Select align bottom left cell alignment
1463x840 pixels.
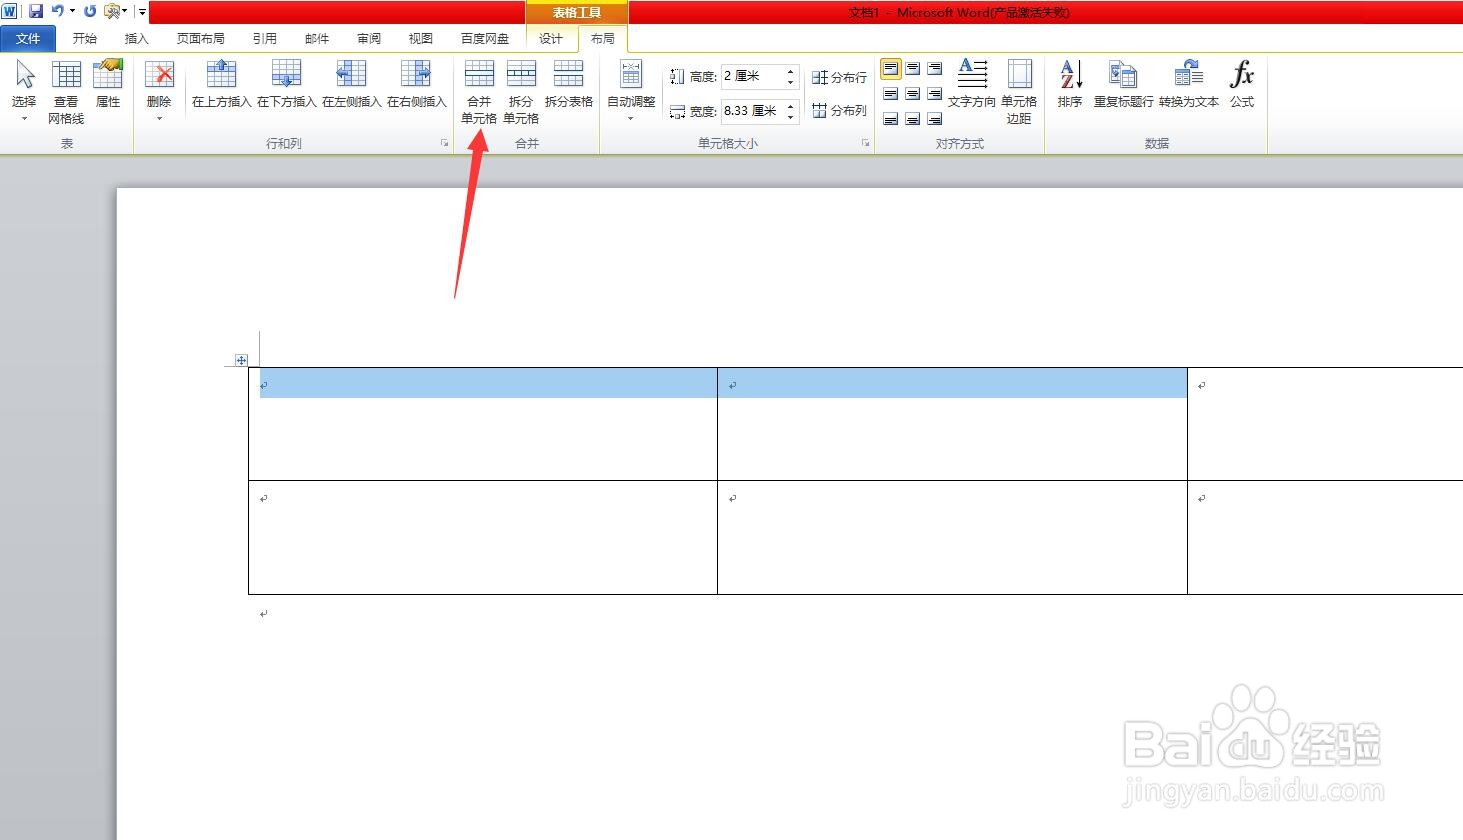(891, 119)
